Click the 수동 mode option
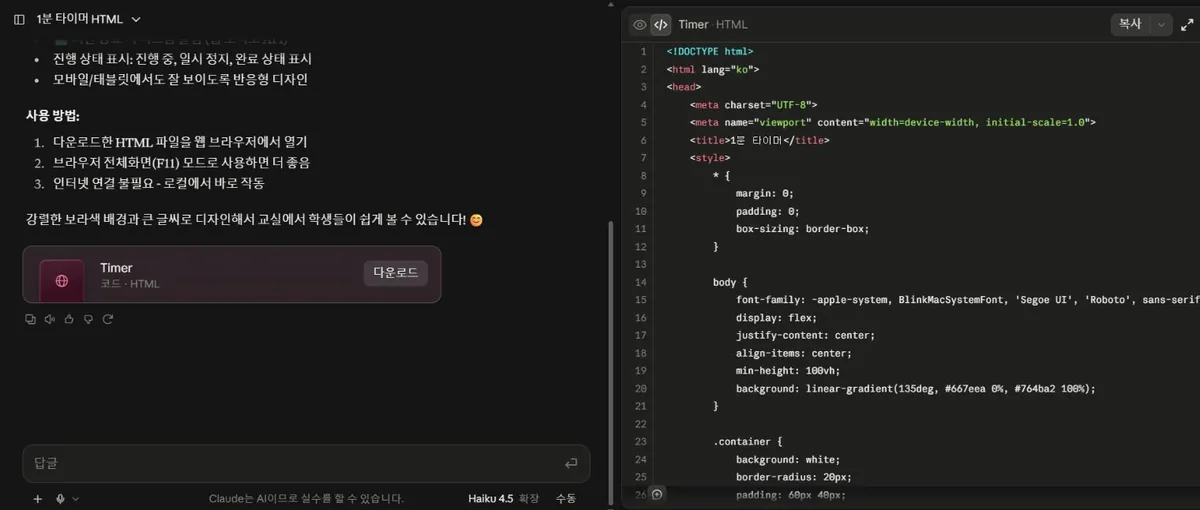The image size is (1200, 510). 566,498
